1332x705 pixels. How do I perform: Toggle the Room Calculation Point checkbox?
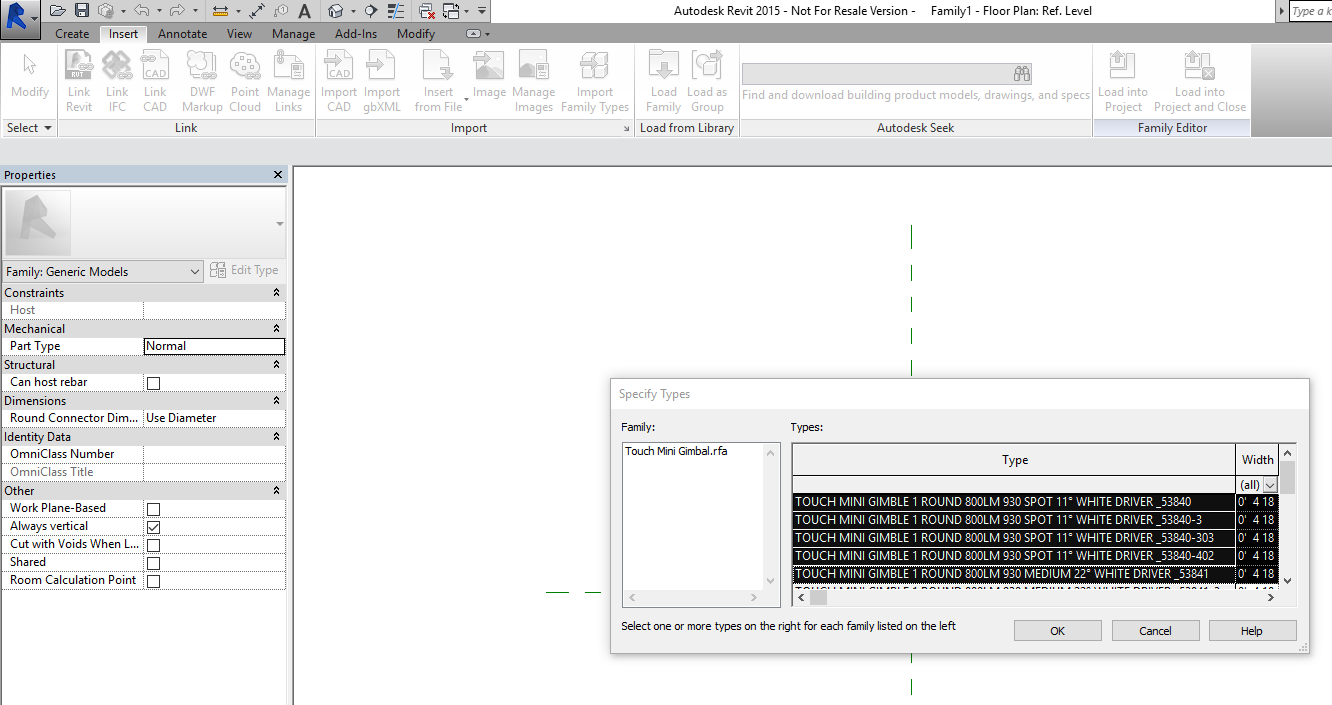pyautogui.click(x=153, y=581)
